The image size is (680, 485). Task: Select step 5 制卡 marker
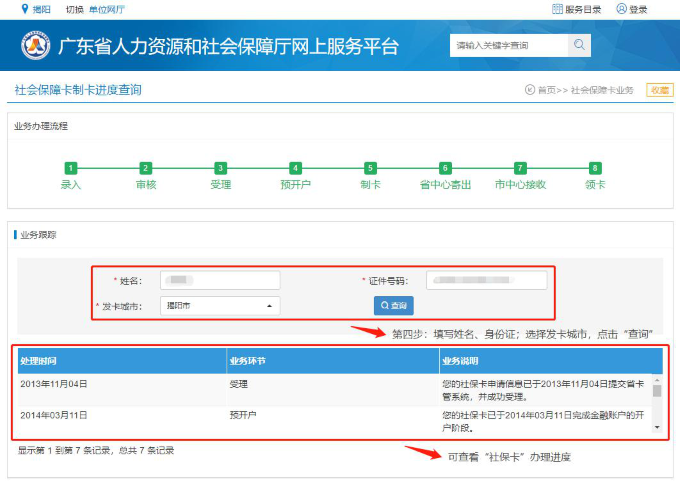click(370, 168)
